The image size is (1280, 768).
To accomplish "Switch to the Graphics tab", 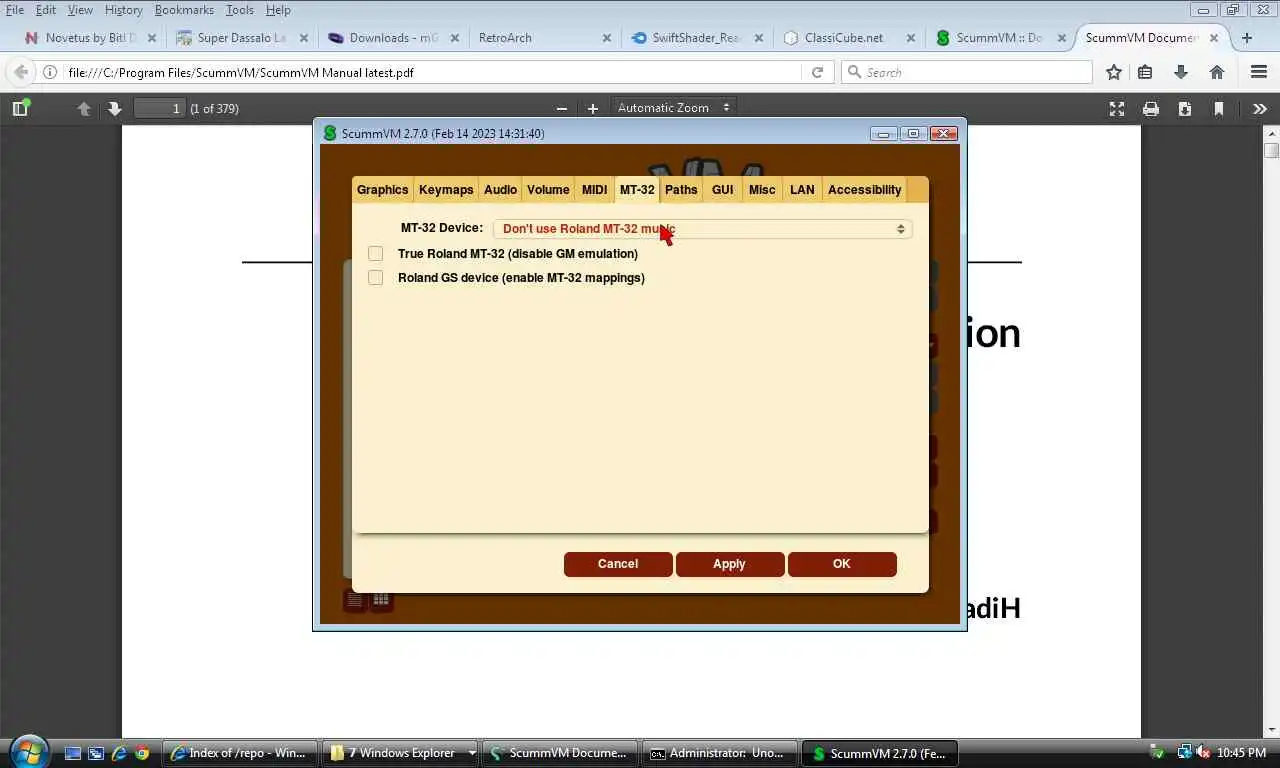I will pos(382,190).
